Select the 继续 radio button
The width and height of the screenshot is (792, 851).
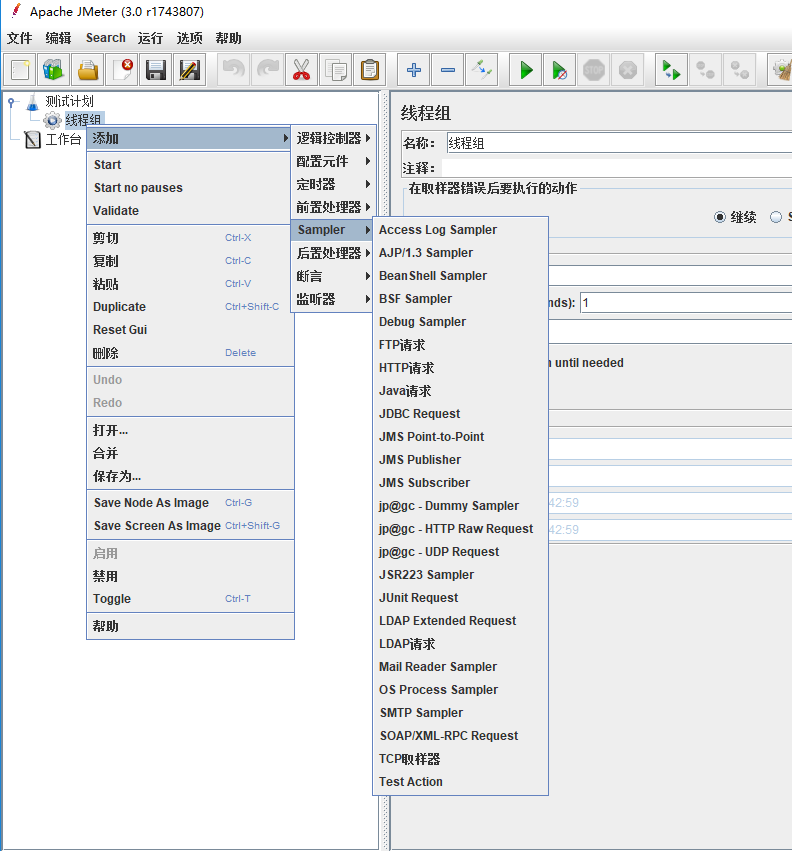point(720,217)
